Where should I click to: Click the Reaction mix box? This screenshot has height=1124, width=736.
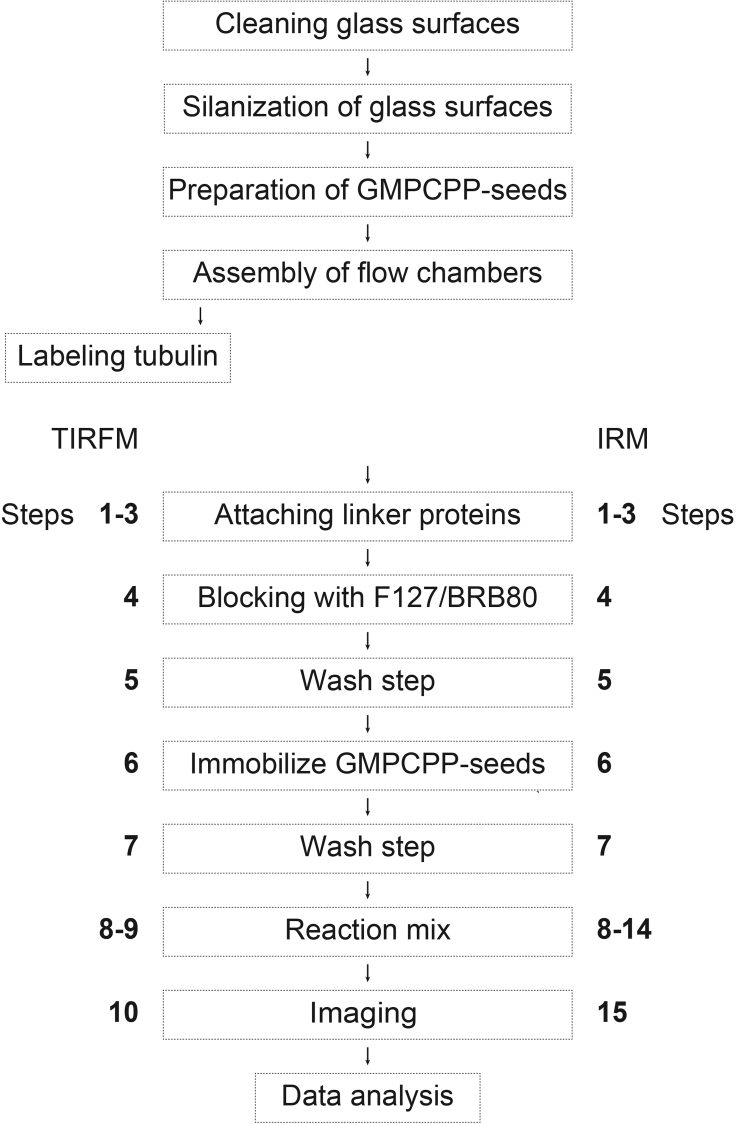point(368,930)
